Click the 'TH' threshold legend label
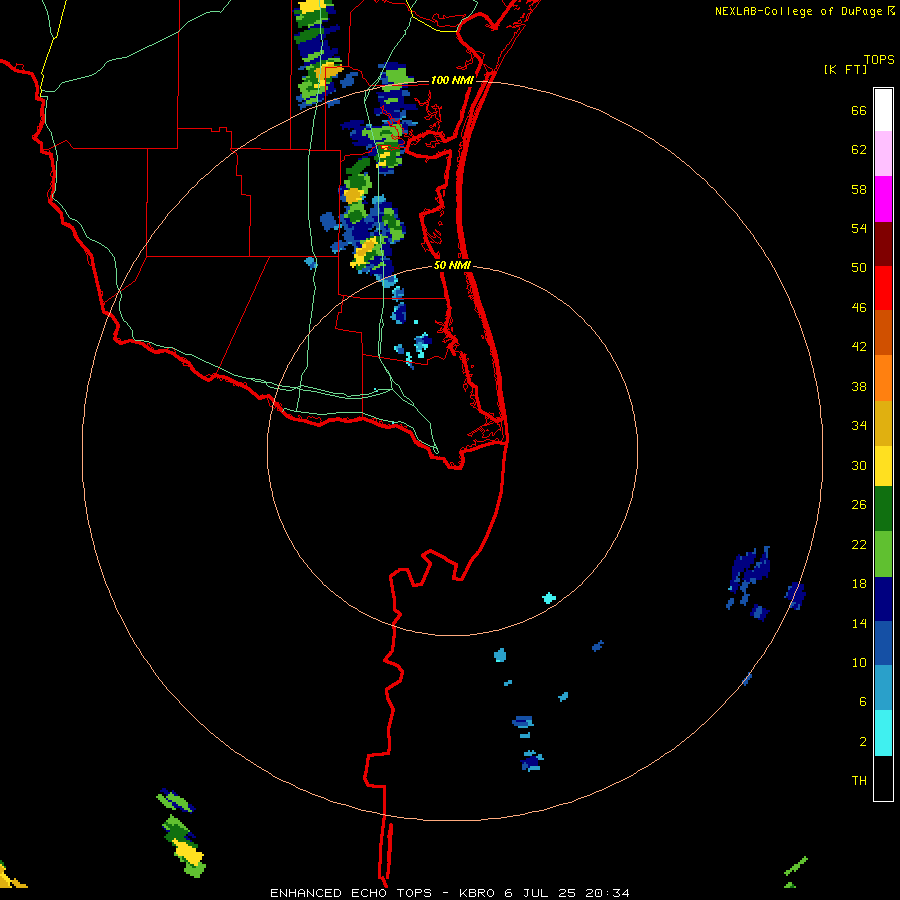This screenshot has width=900, height=900. (859, 781)
